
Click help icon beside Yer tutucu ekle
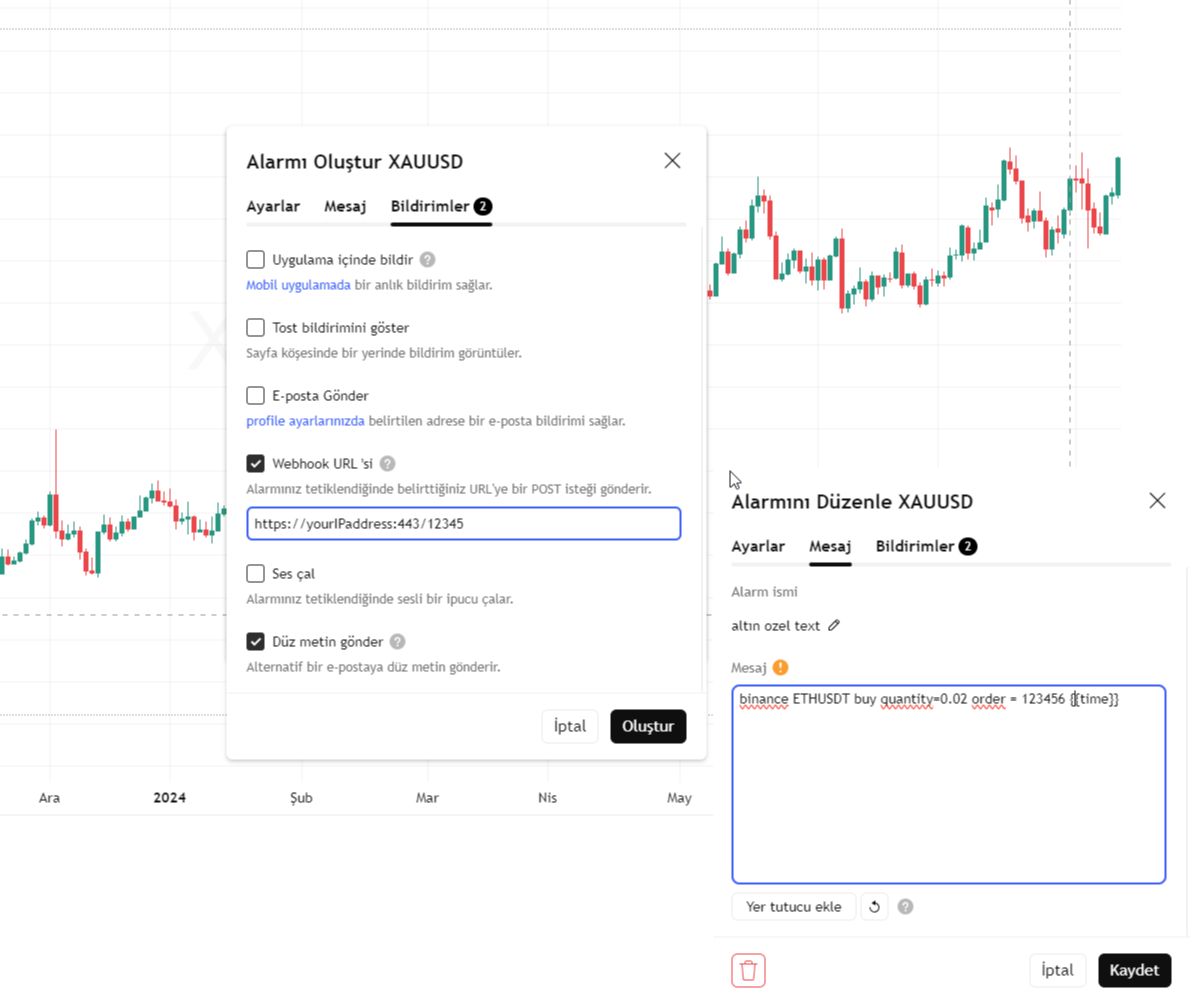point(905,907)
